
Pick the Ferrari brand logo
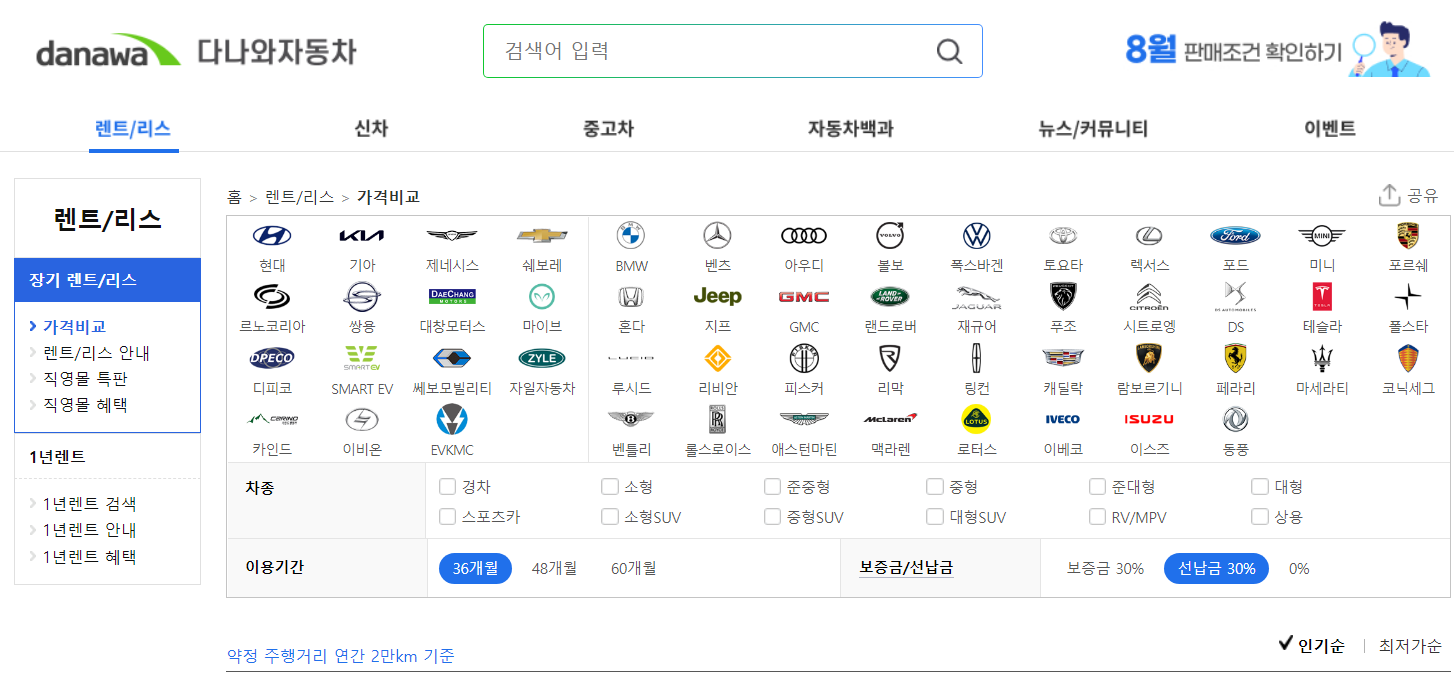coord(1236,358)
